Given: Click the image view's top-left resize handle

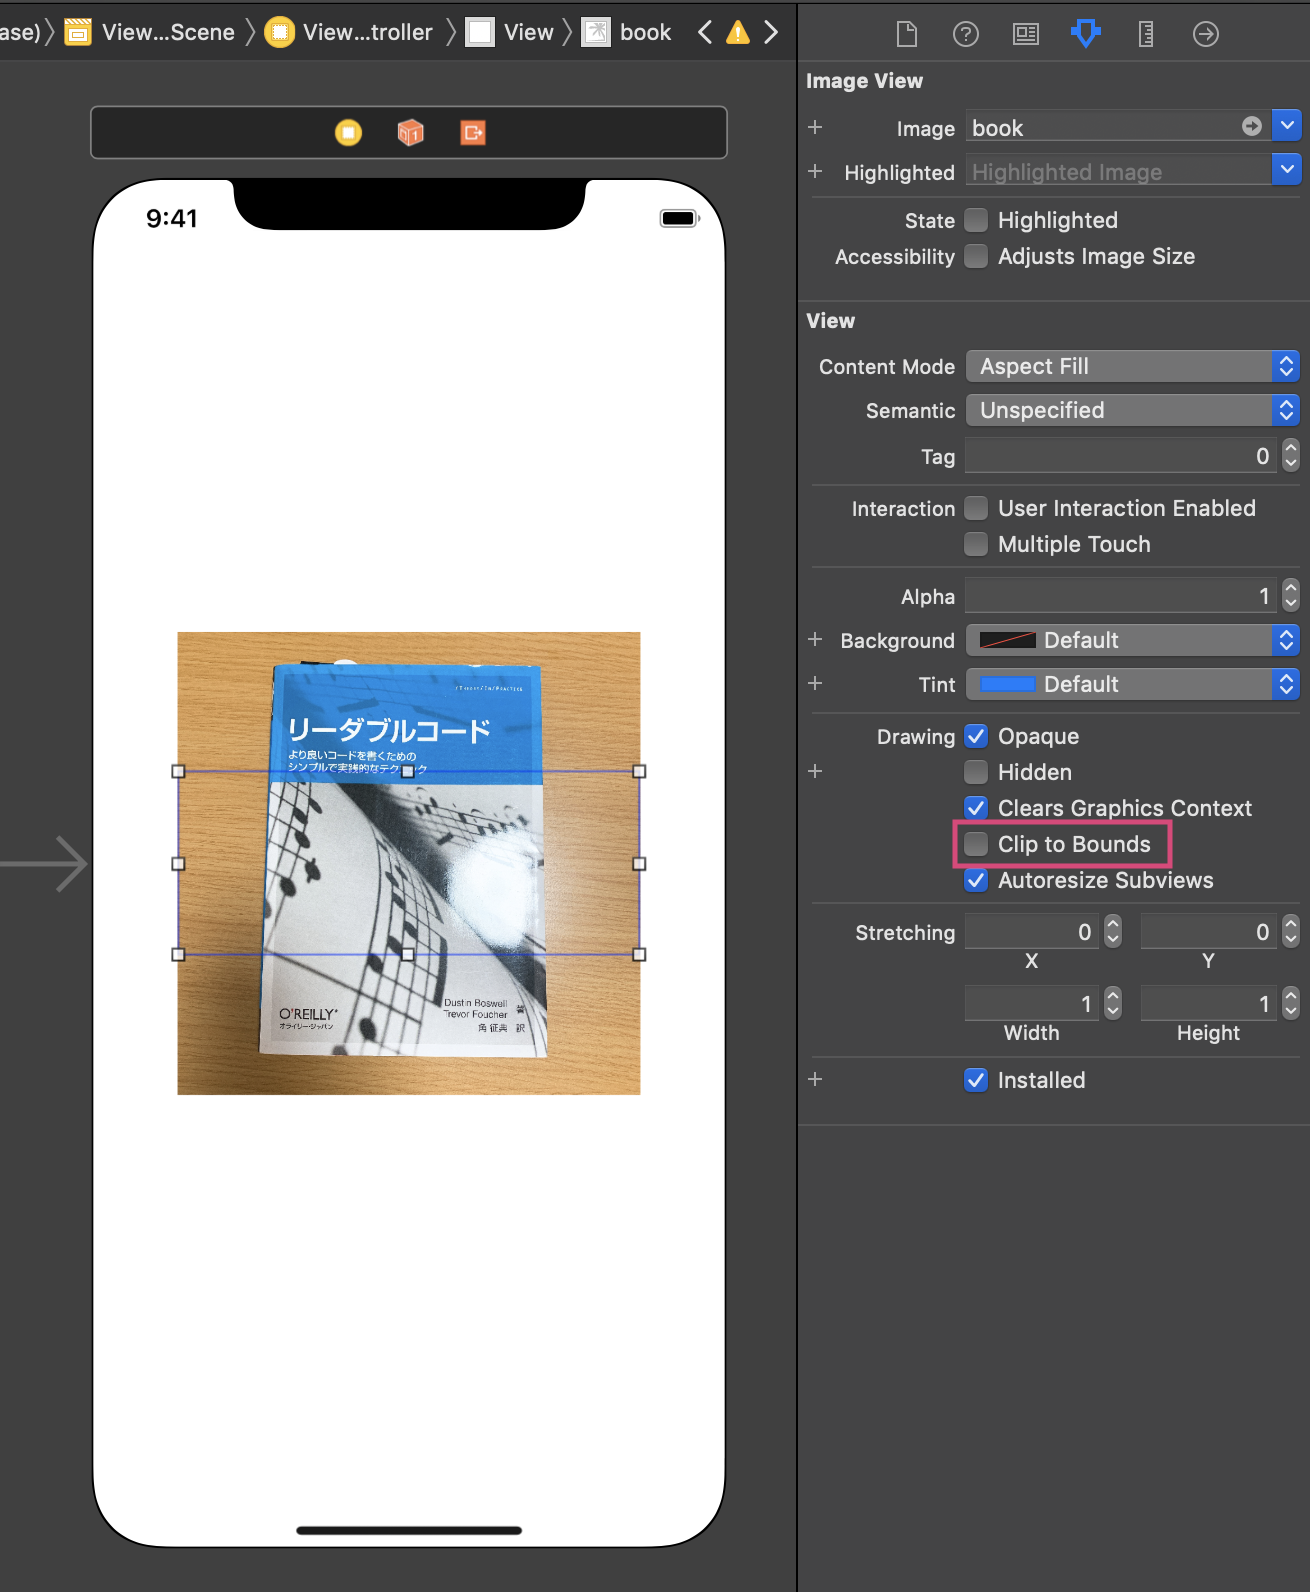Looking at the screenshot, I should pos(178,771).
